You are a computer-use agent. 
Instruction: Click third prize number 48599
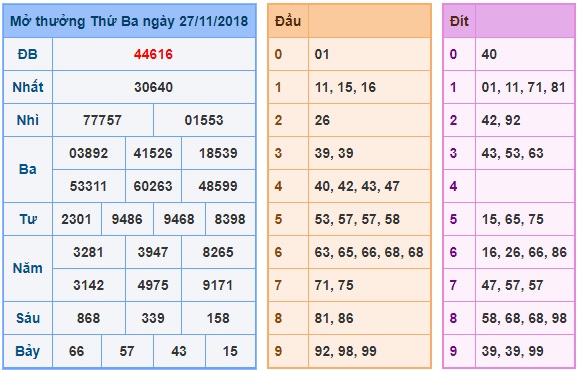[x=218, y=186]
